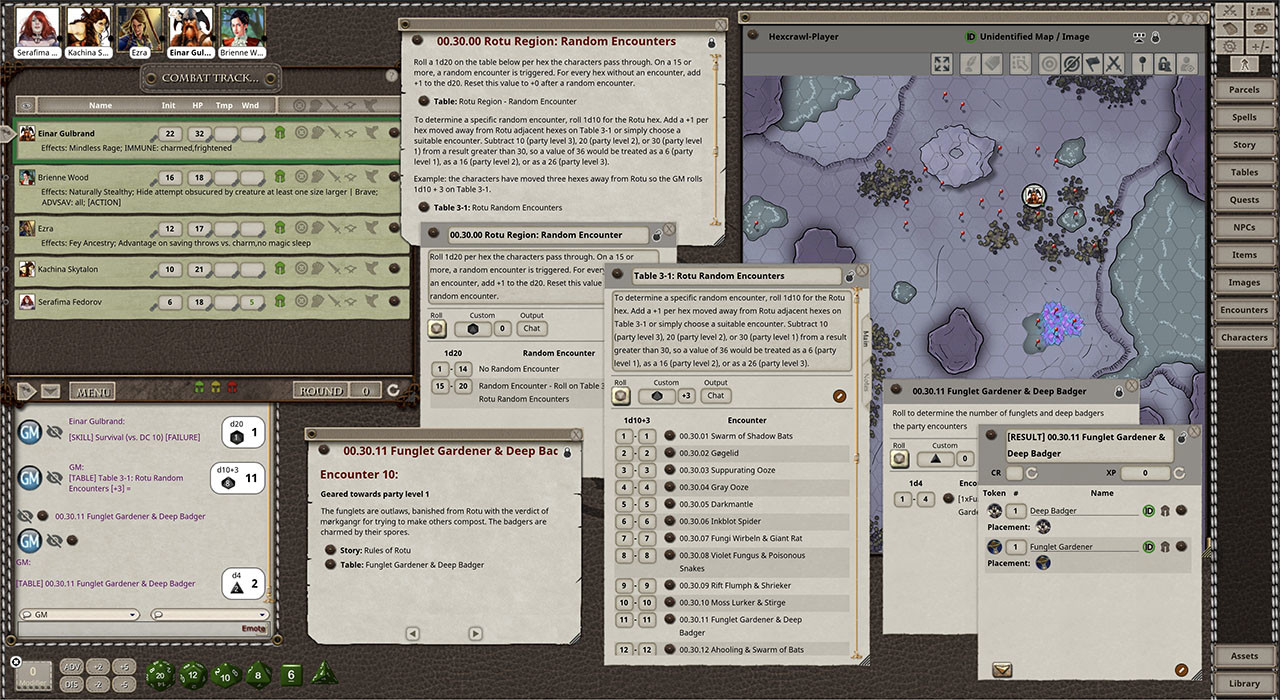Open the 00.30.04 Gray Ooze encounter link
Image resolution: width=1280 pixels, height=700 pixels.
click(713, 487)
